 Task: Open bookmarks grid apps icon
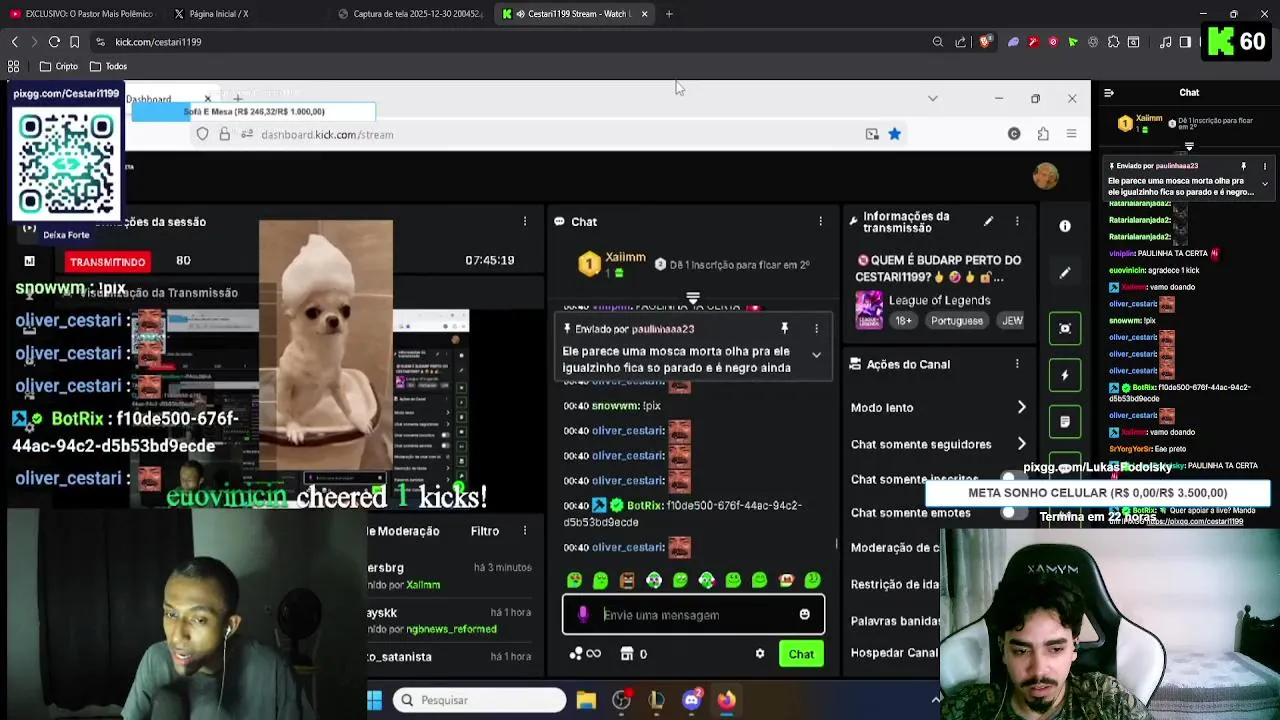(x=14, y=66)
